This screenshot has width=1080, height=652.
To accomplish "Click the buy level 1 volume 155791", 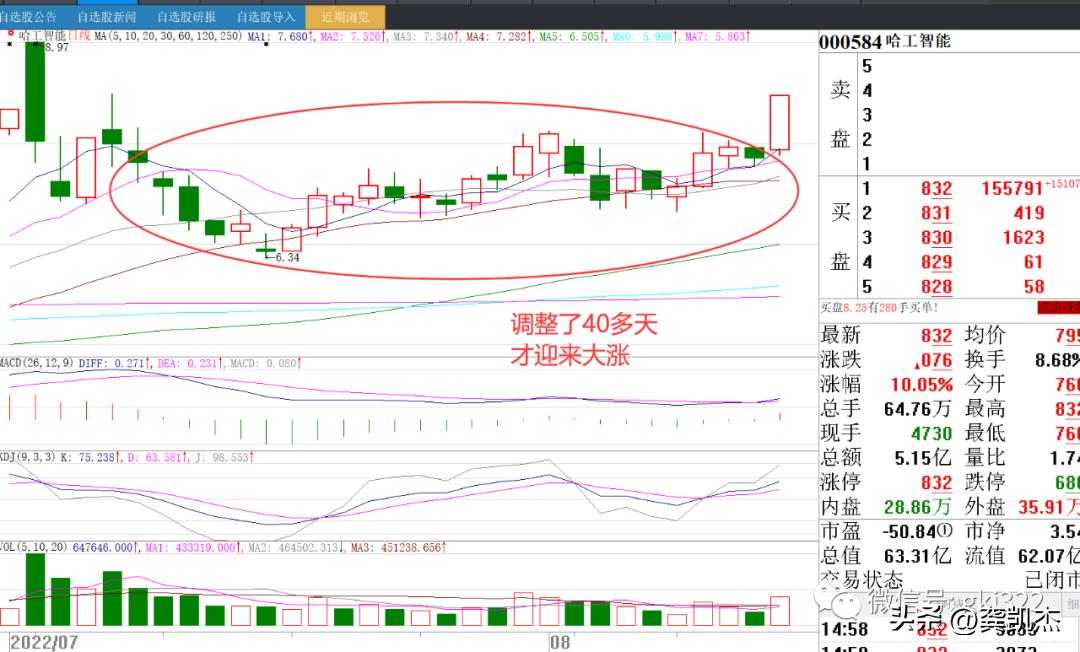I will point(1012,189).
